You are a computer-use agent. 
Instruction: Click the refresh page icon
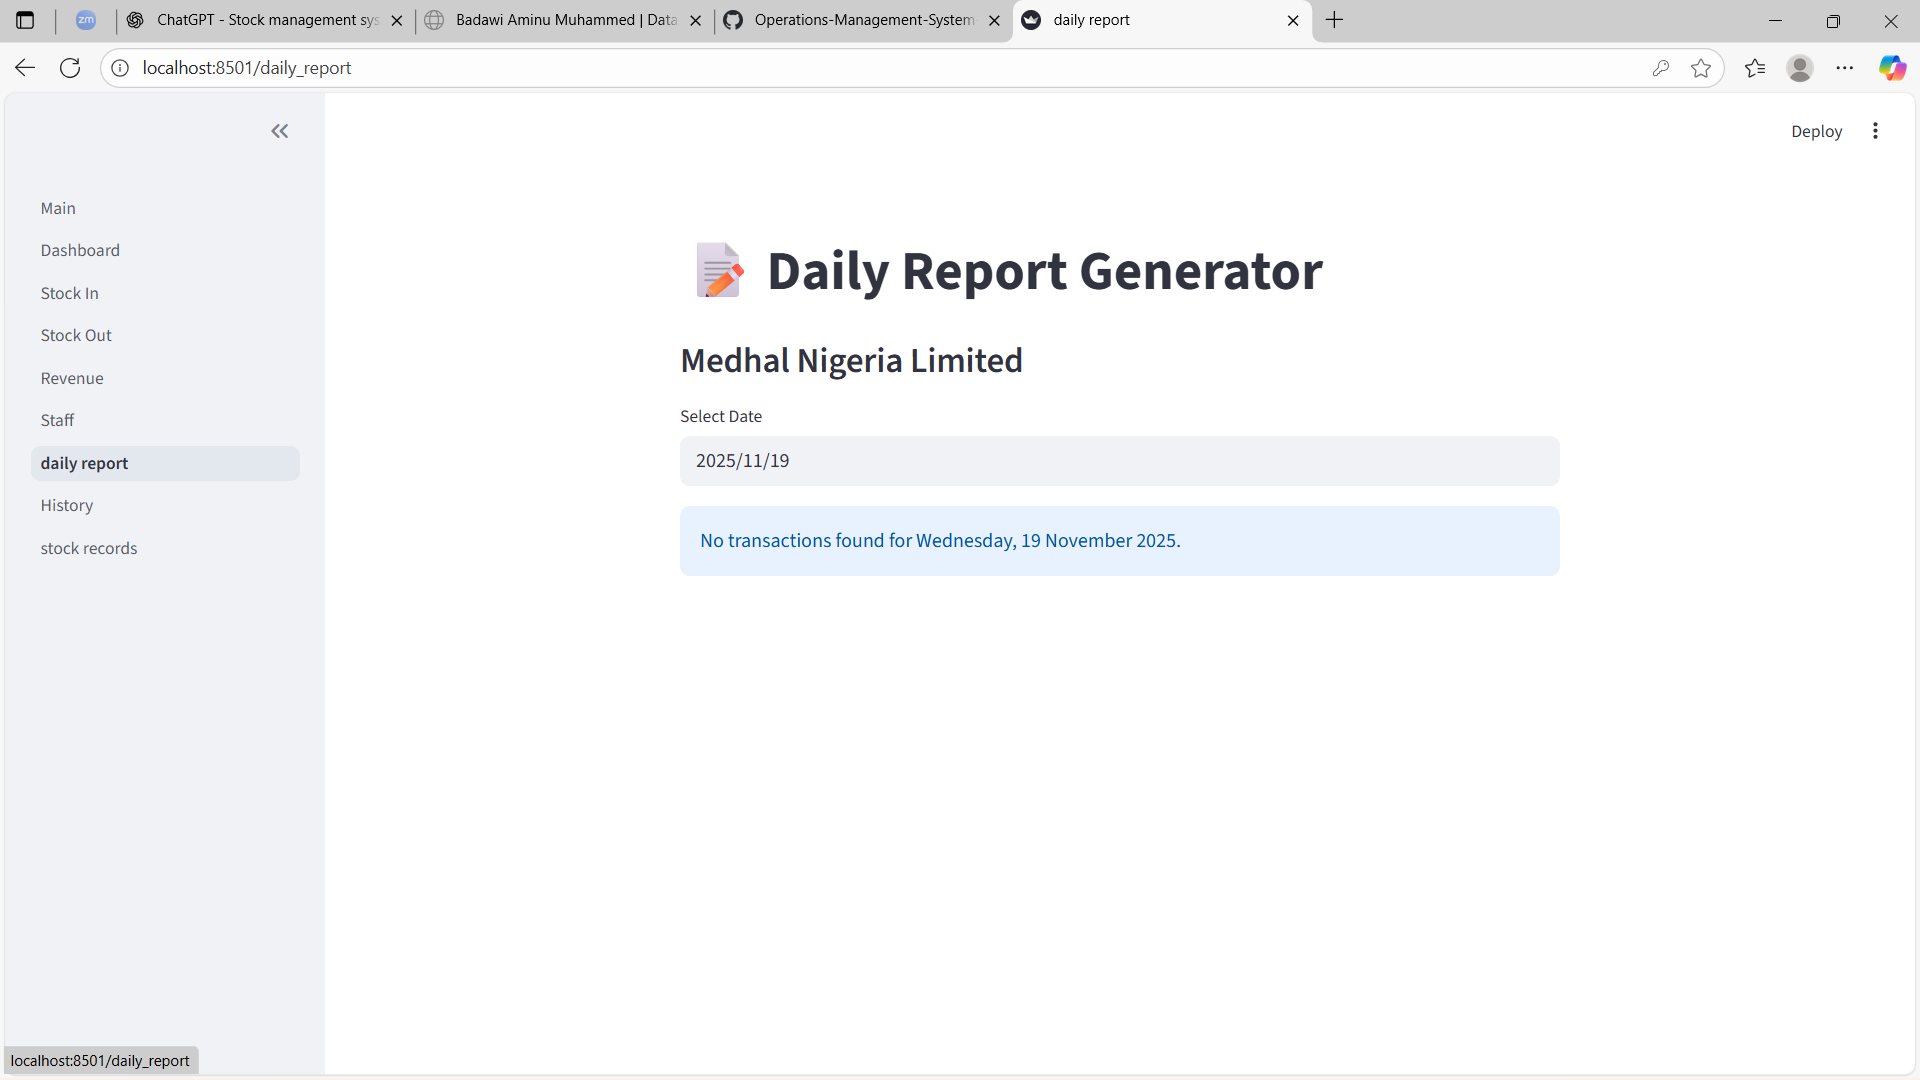click(69, 67)
